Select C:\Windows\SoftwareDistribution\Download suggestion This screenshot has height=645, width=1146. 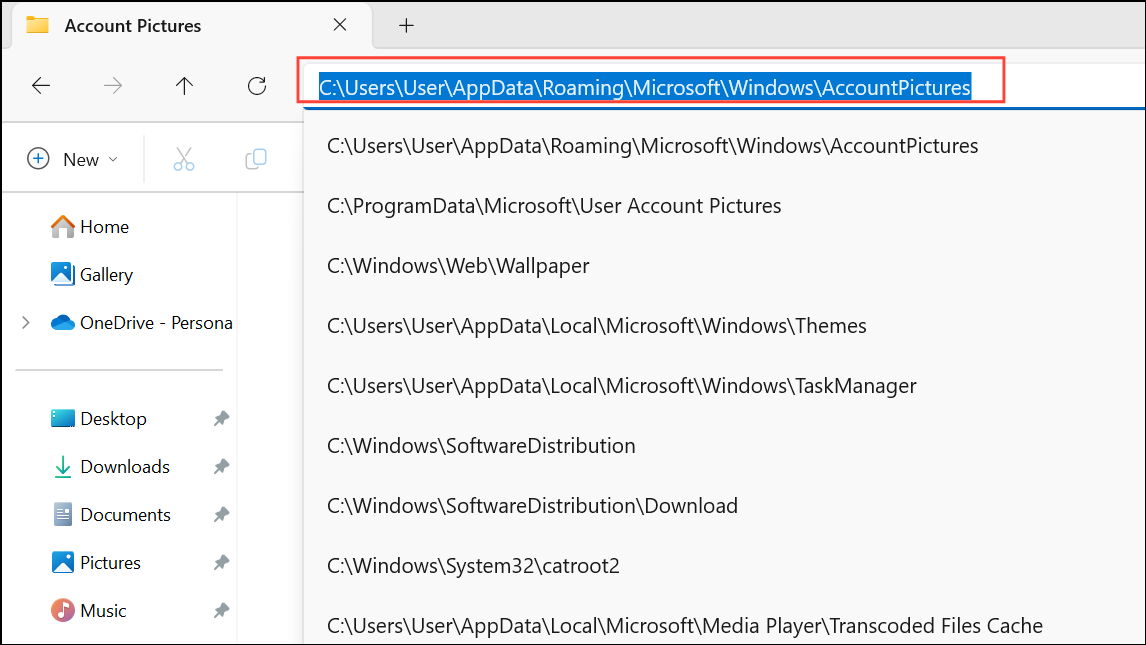[x=532, y=505]
